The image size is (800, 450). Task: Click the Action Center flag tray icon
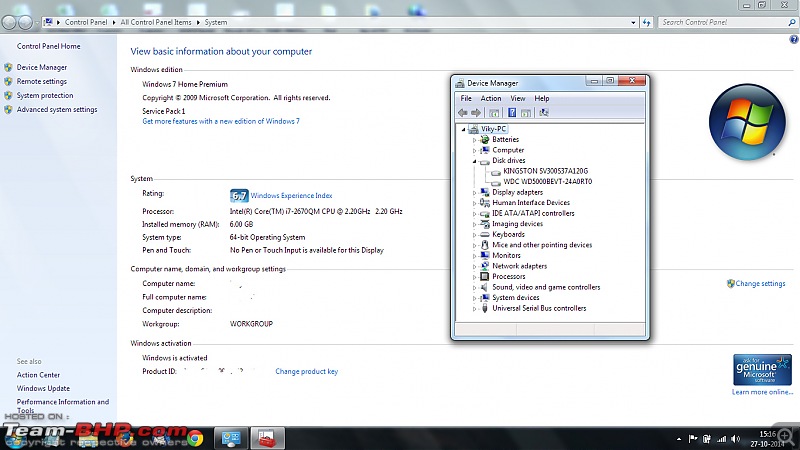tap(692, 439)
